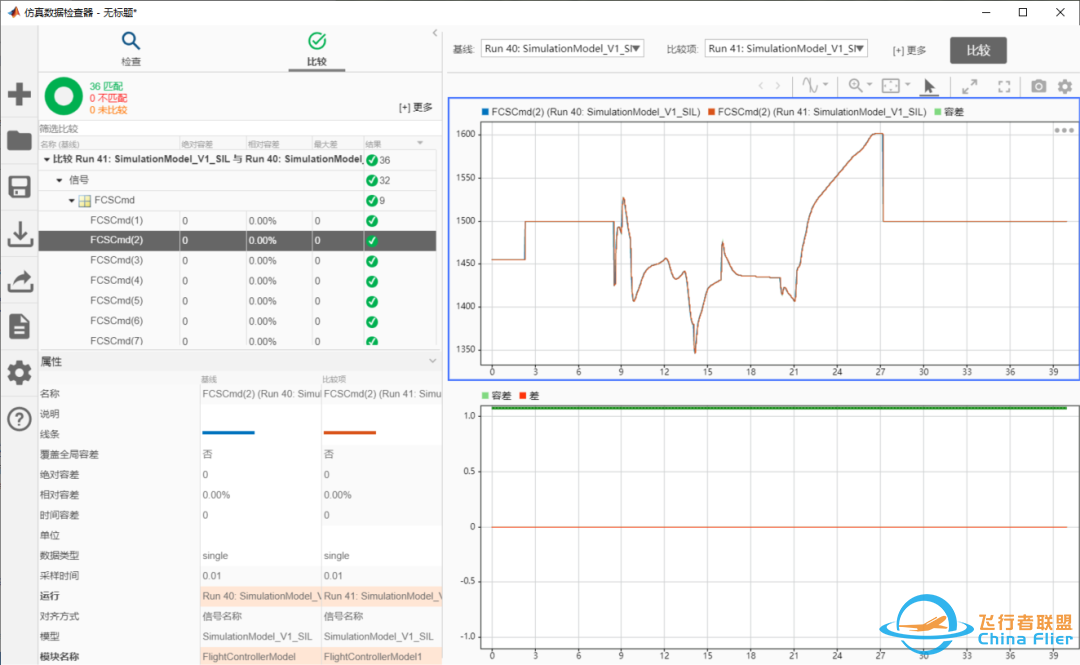Viewport: 1080px width, 665px height.
Task: Open the report document icon in sidebar
Action: click(19, 327)
